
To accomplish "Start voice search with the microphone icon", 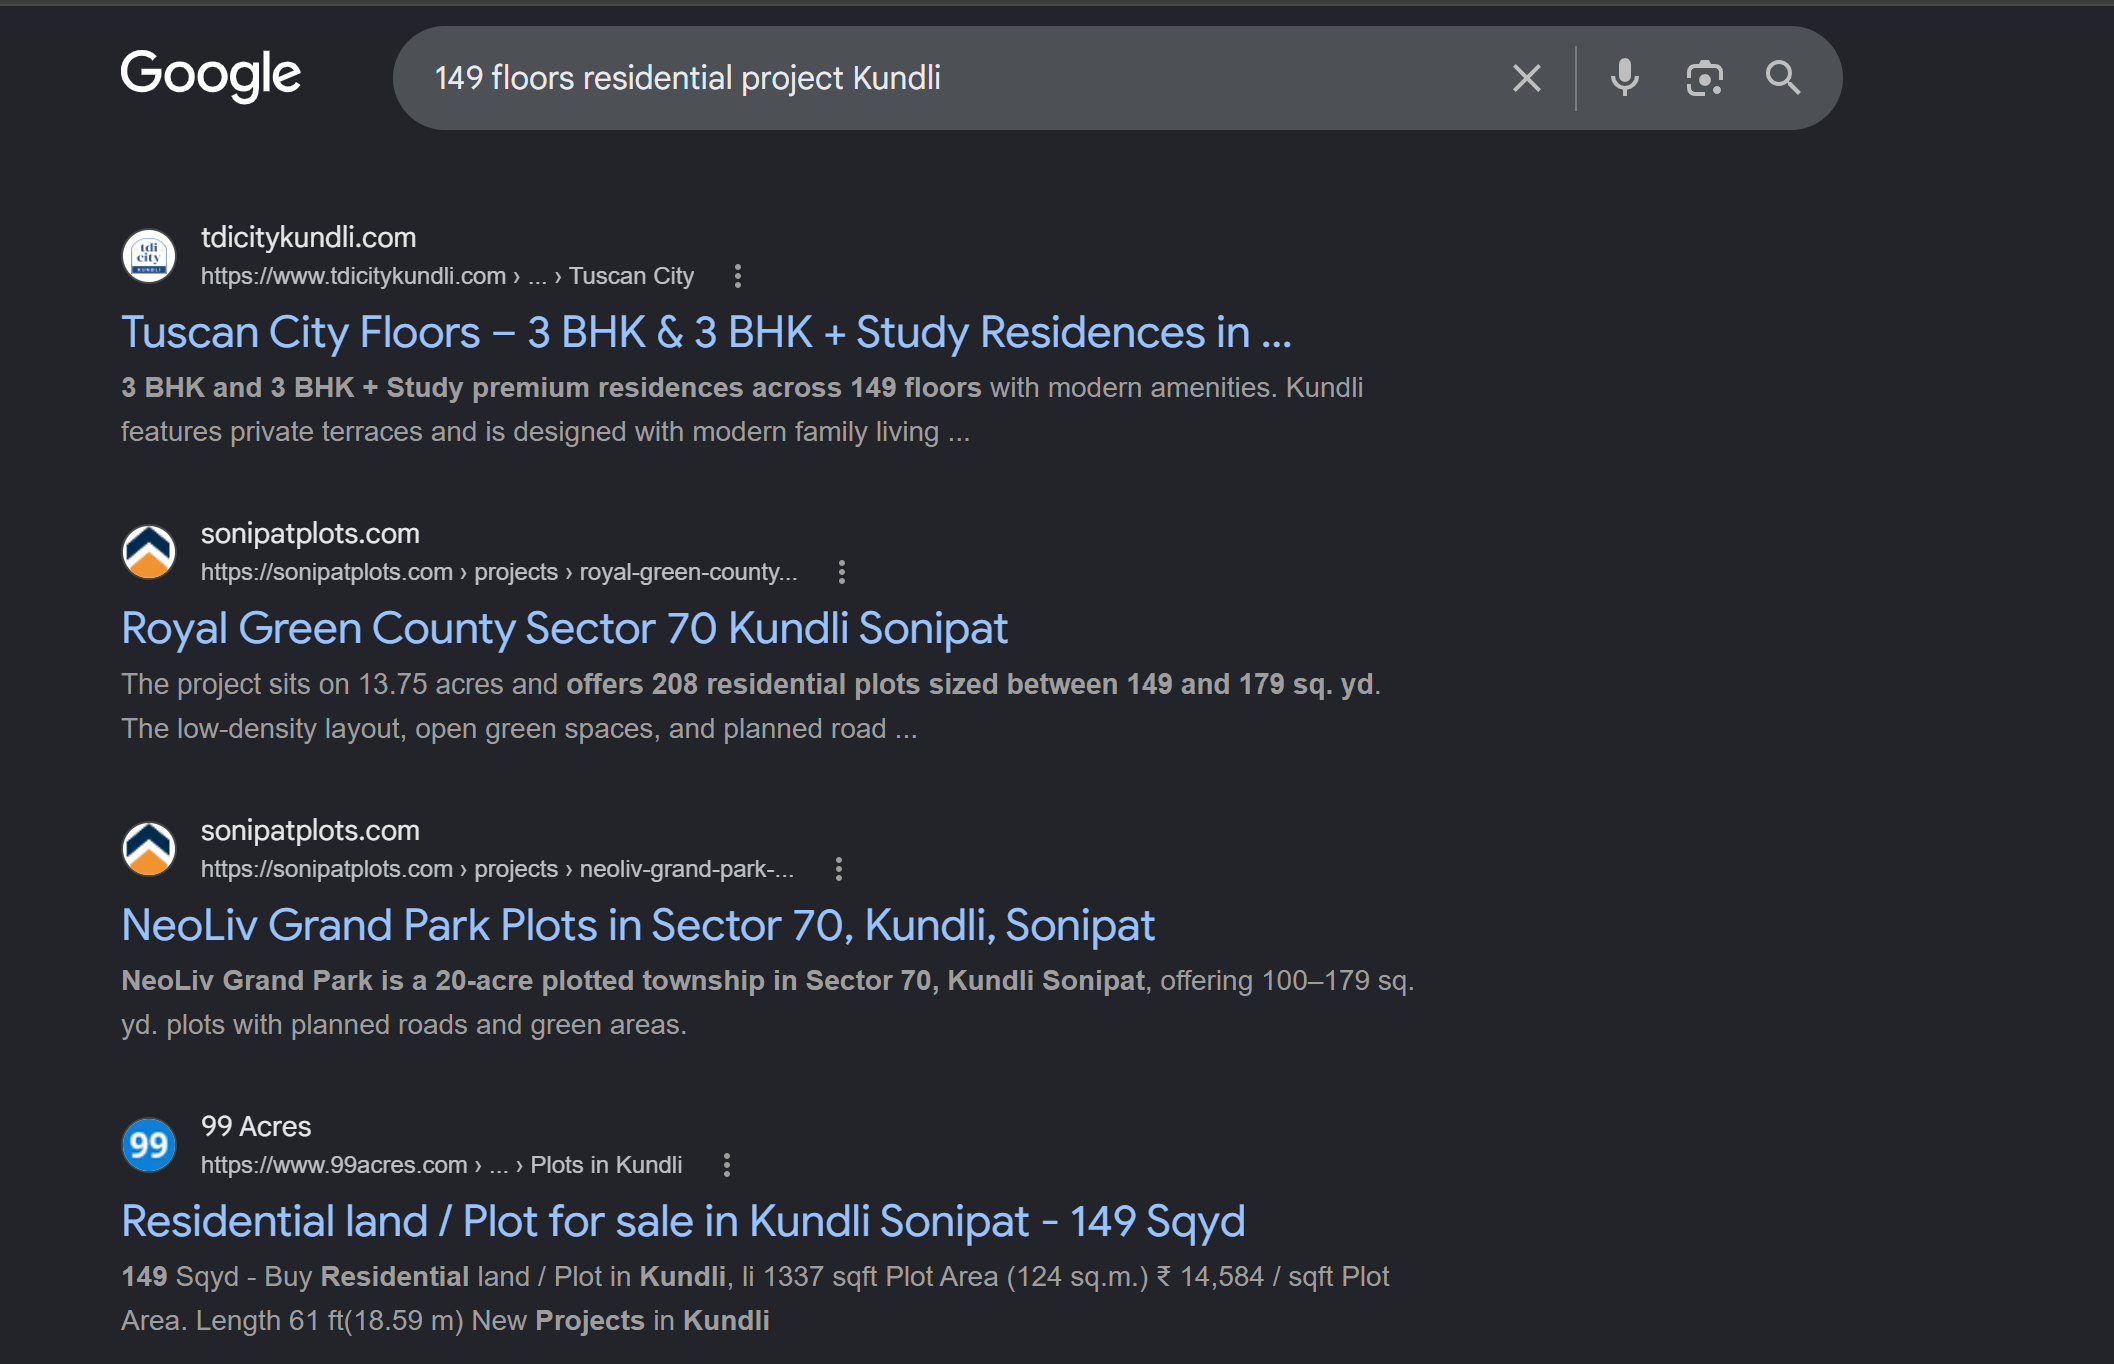I will pyautogui.click(x=1624, y=78).
